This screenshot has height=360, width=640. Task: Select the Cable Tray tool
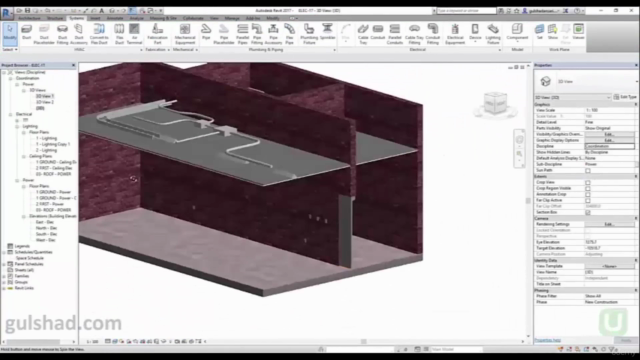click(x=363, y=33)
